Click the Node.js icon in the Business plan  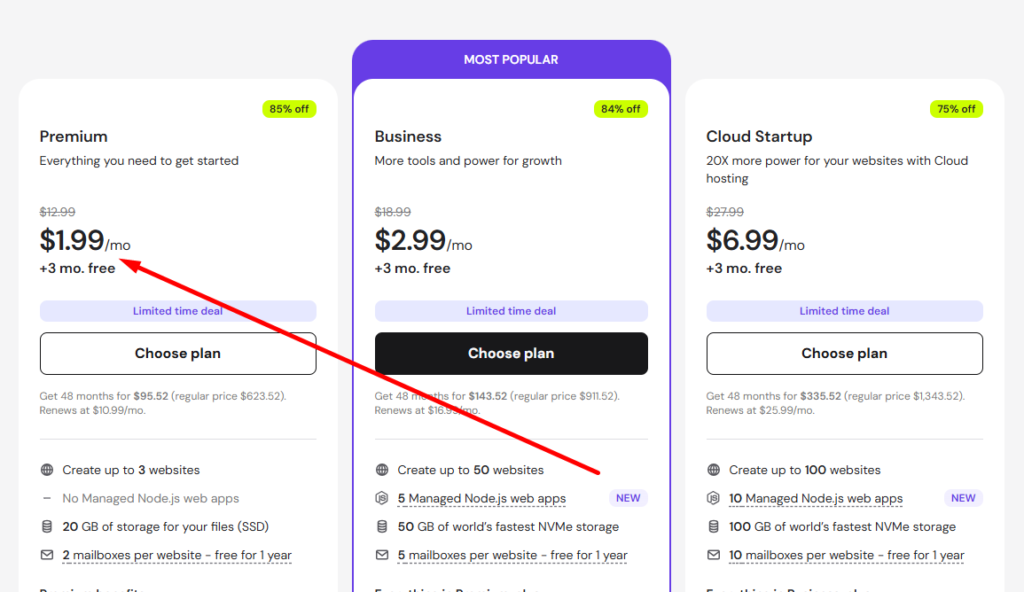click(381, 497)
